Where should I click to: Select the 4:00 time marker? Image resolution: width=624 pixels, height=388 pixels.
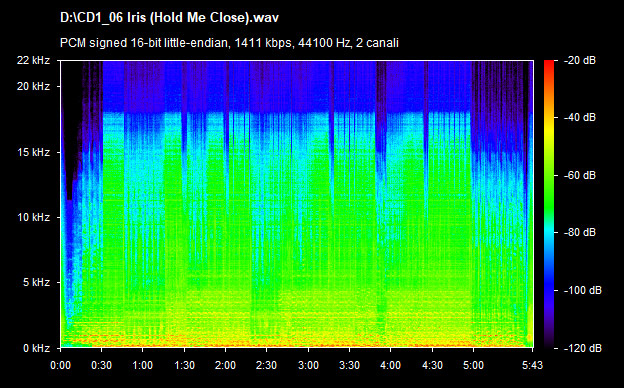coord(390,365)
